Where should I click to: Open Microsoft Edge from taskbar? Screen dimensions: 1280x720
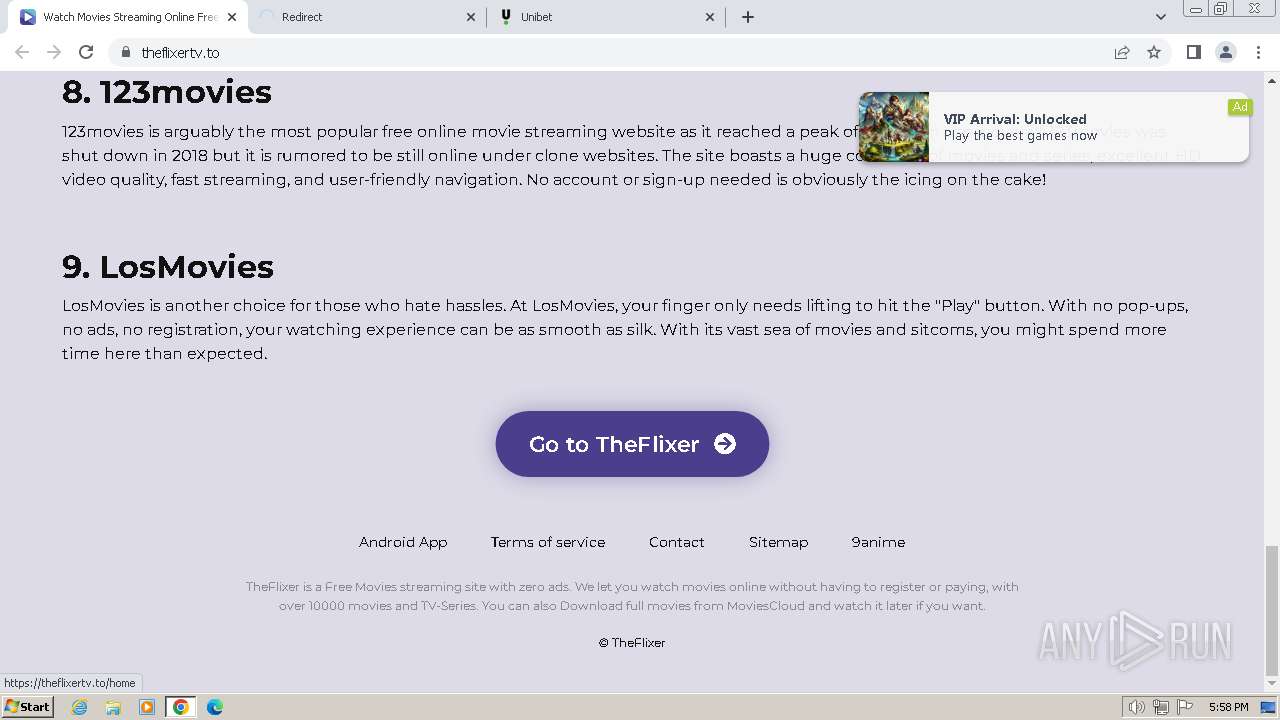pos(215,707)
